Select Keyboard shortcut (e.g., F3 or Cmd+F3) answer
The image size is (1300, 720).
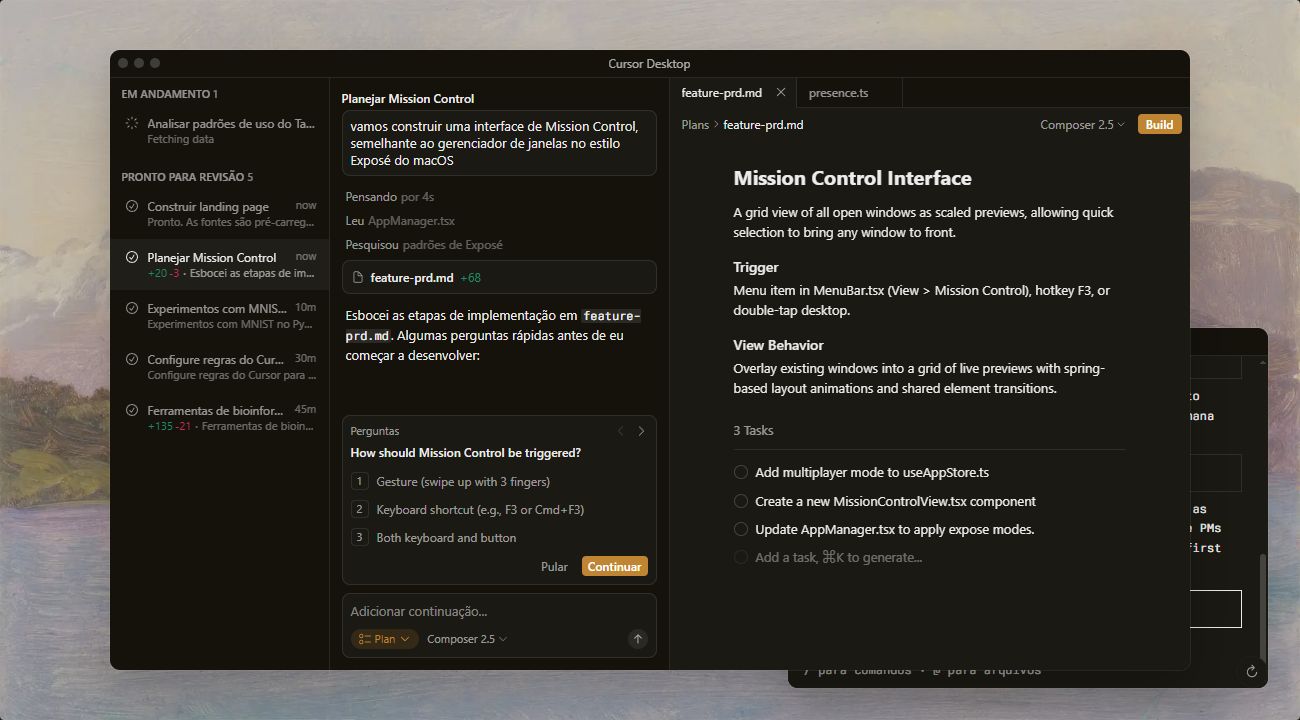tap(499, 509)
